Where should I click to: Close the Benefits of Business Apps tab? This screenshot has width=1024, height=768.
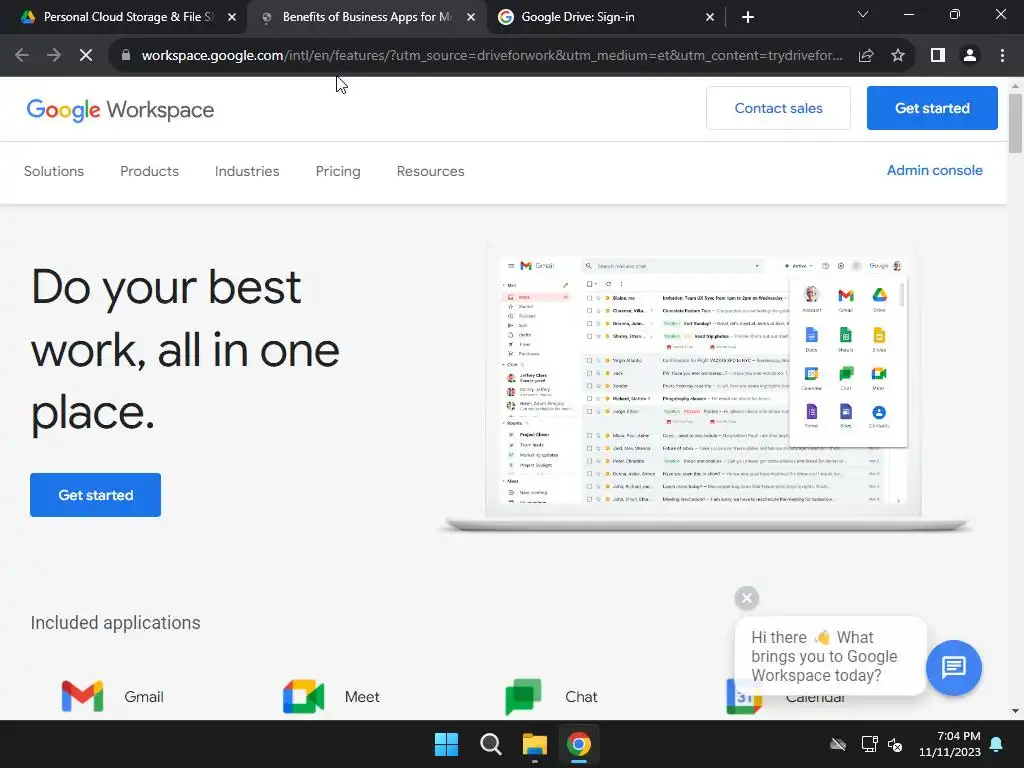(x=471, y=18)
